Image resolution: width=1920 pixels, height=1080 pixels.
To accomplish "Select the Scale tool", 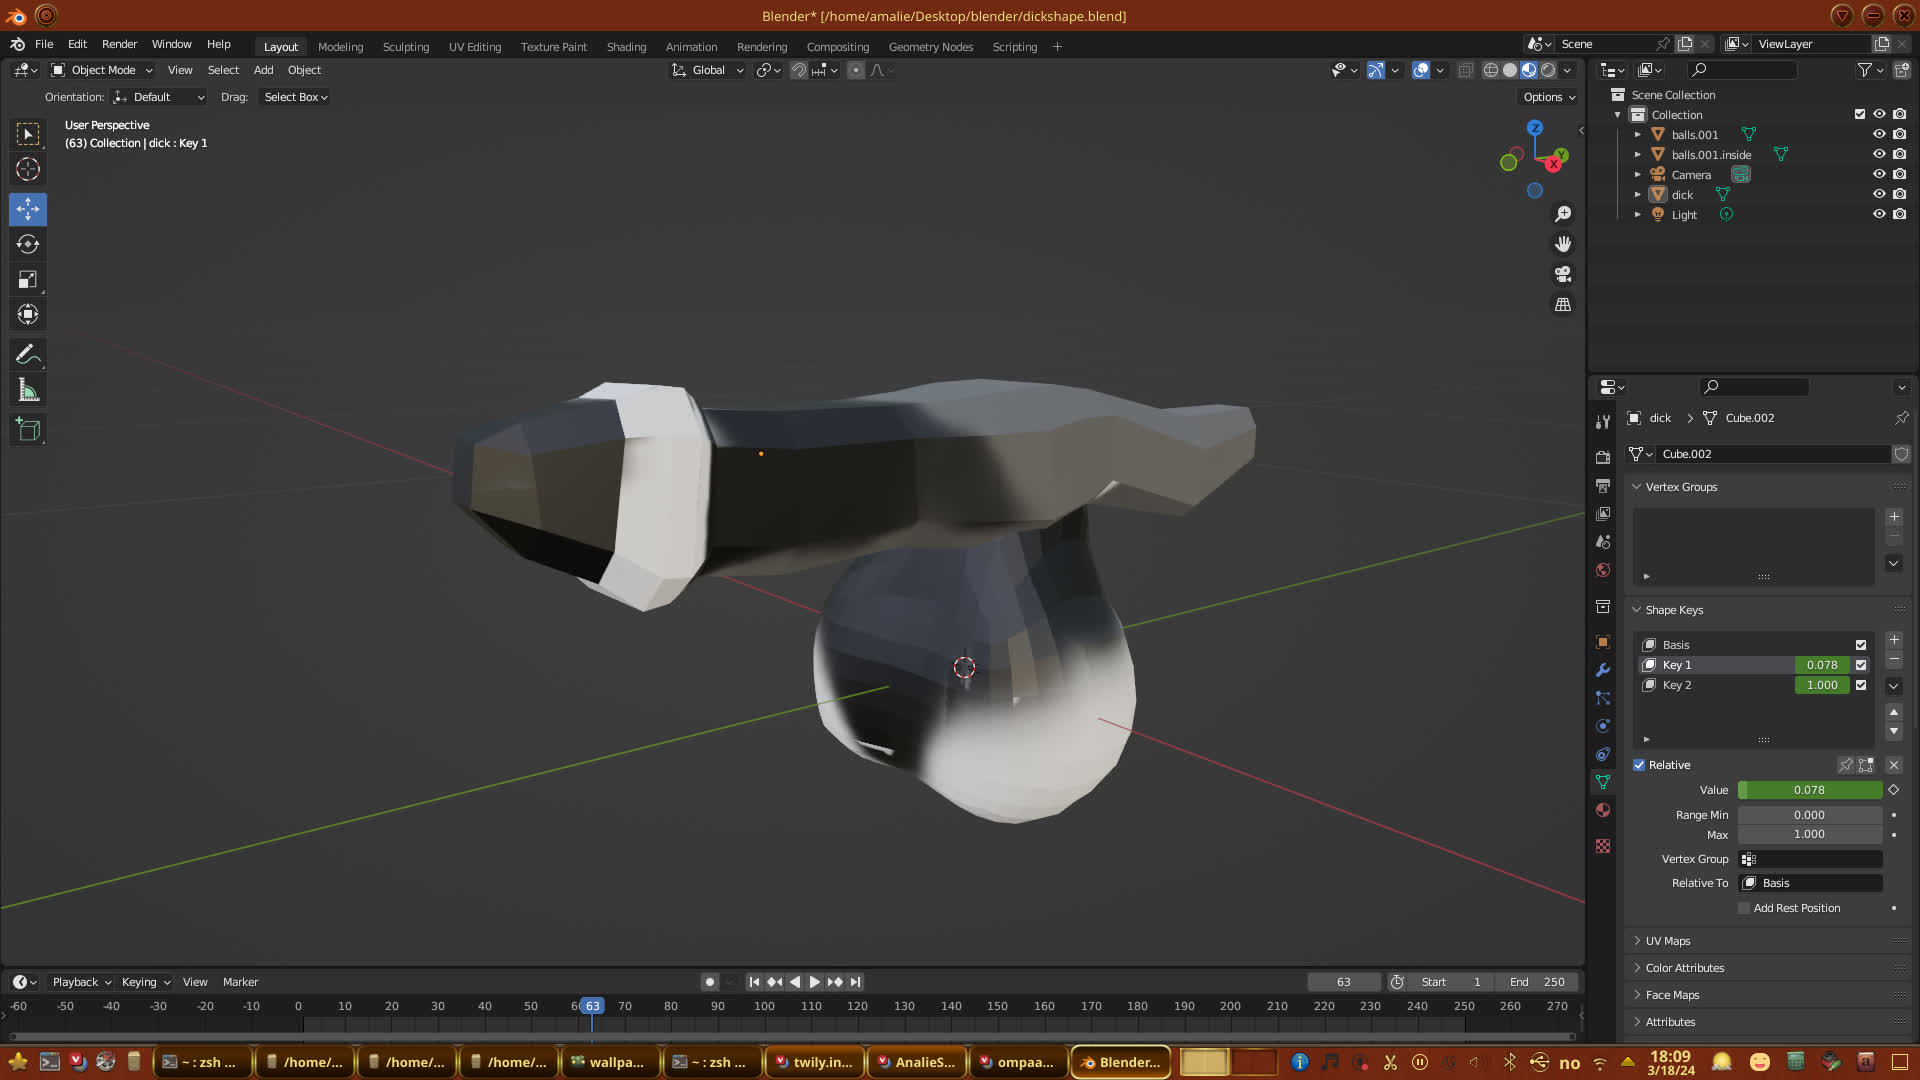I will (28, 280).
